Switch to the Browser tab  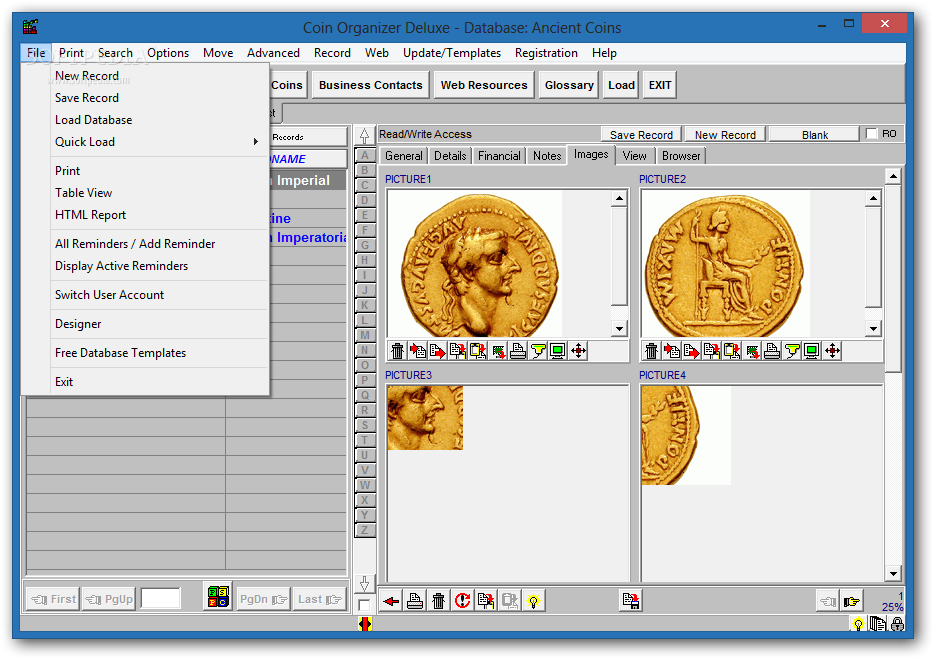(x=681, y=156)
